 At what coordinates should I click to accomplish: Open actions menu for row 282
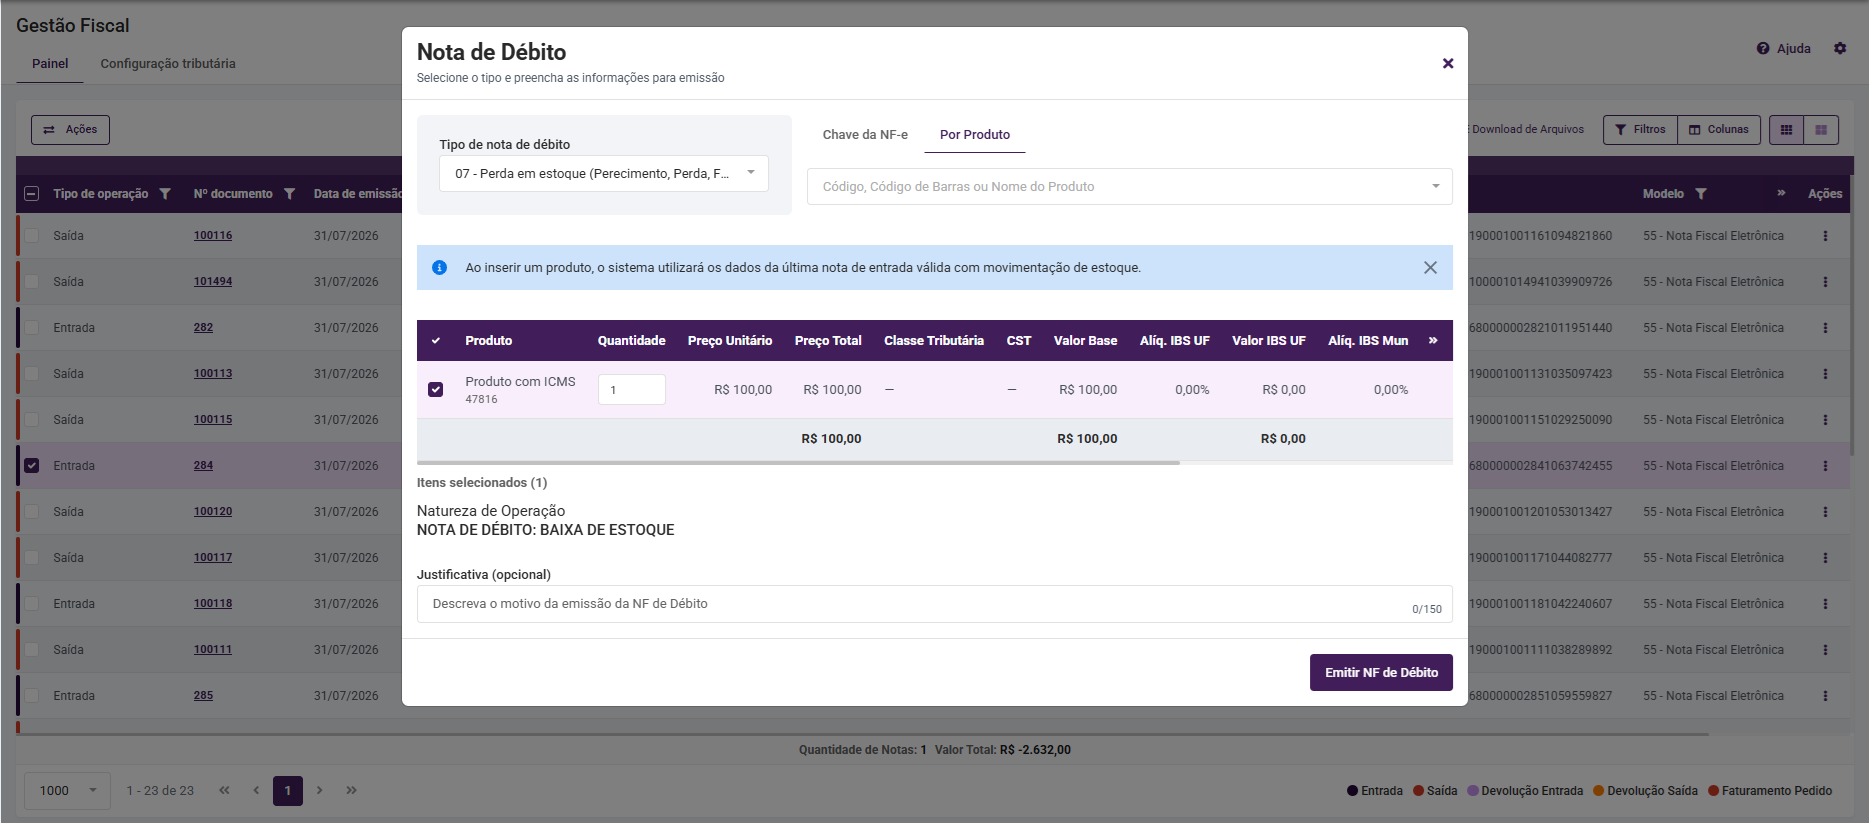click(x=1825, y=328)
